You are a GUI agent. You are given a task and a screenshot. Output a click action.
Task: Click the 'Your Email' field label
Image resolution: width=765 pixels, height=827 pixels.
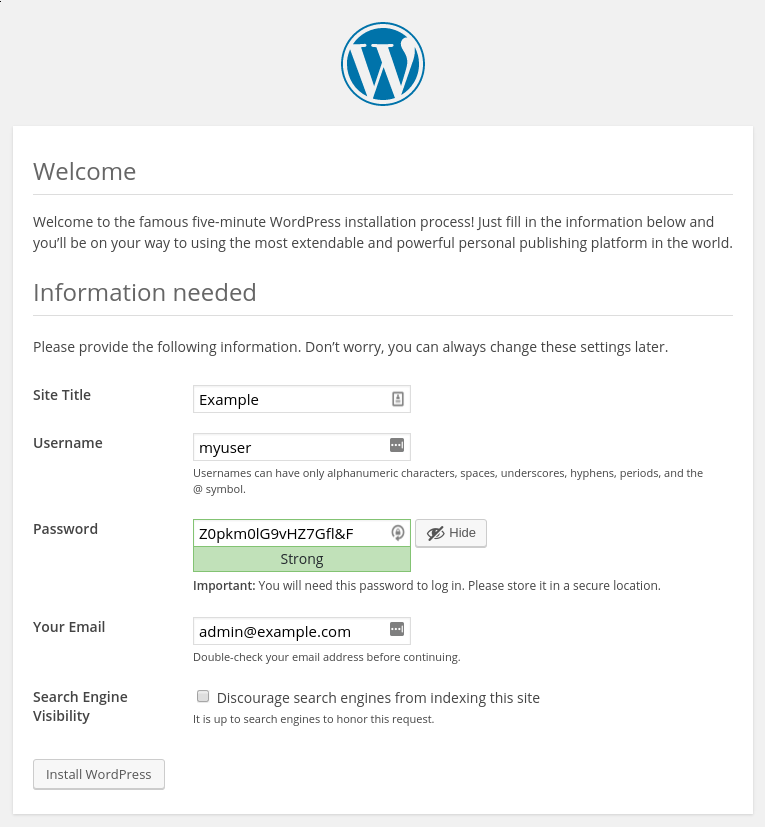click(x=69, y=627)
